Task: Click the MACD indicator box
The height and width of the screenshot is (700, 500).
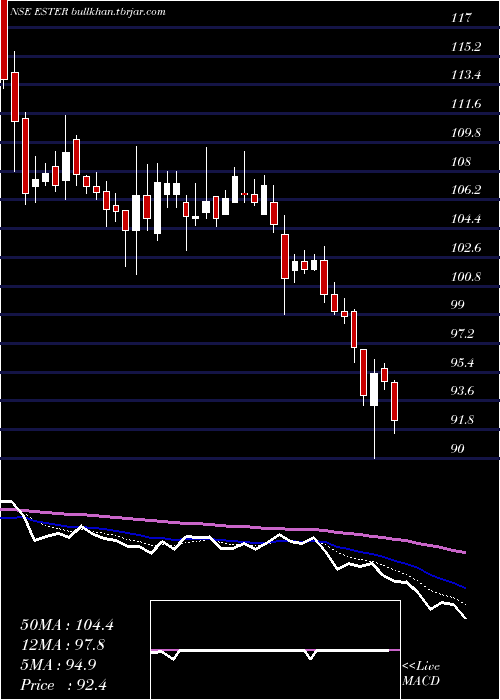Action: pyautogui.click(x=275, y=650)
